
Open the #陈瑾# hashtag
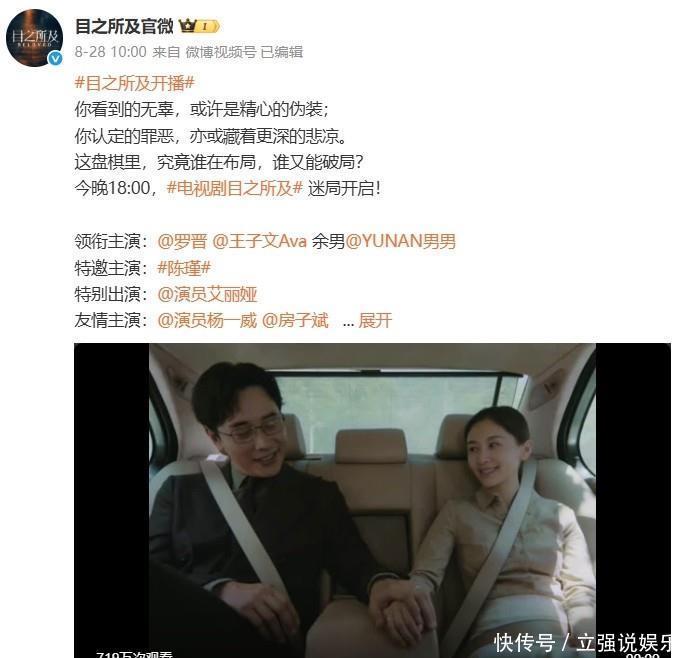click(x=184, y=268)
